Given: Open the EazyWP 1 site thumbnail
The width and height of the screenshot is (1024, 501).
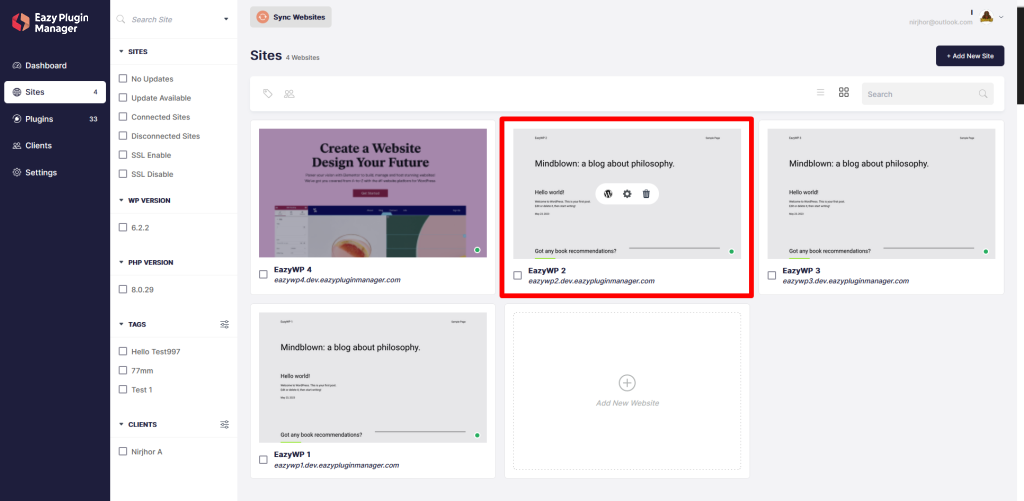Looking at the screenshot, I should (x=373, y=378).
